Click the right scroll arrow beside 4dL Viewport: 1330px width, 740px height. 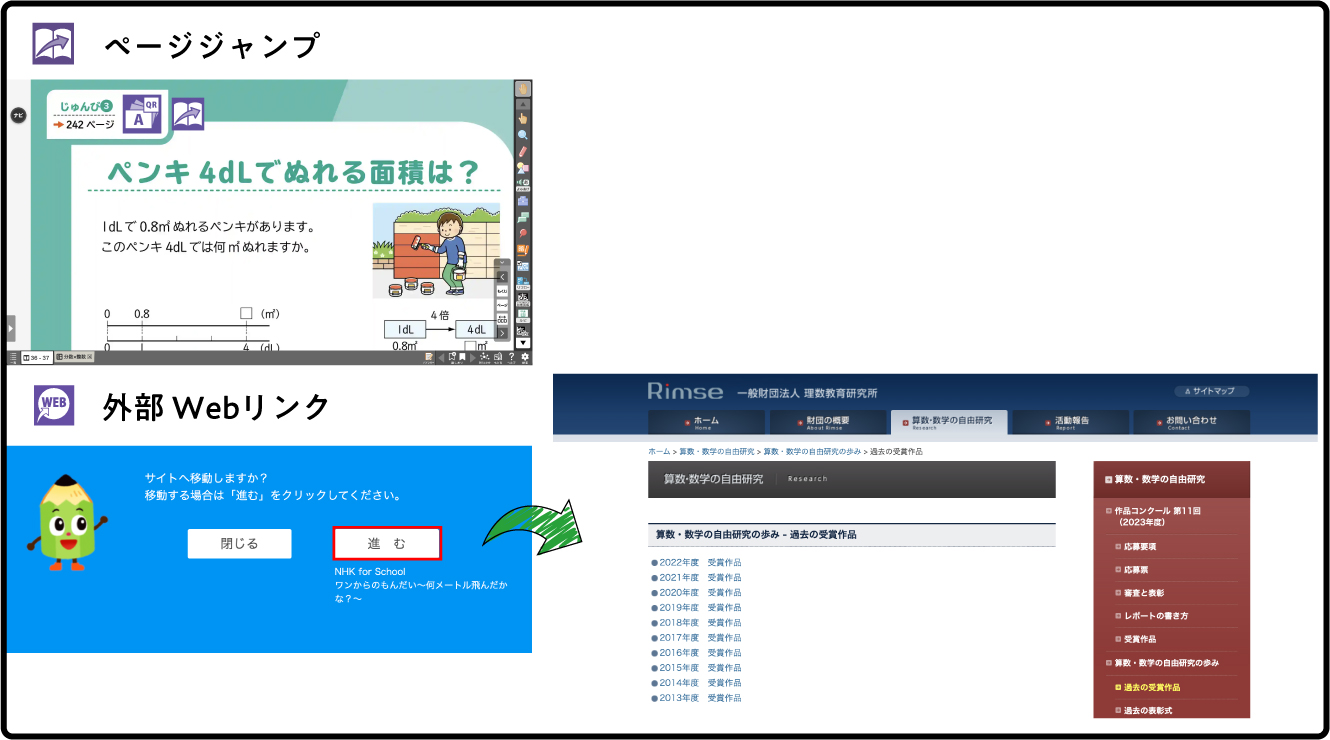click(x=502, y=333)
